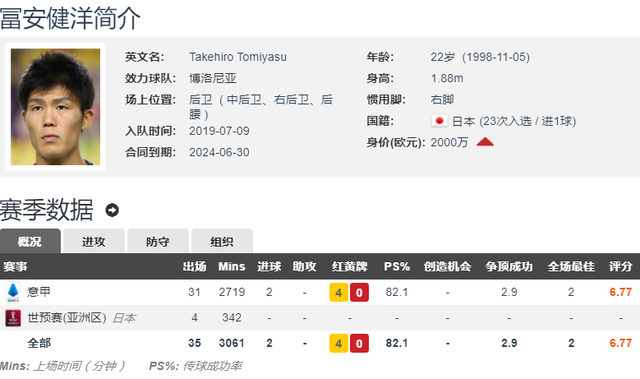This screenshot has height=379, width=640.
Task: Click the World Cup qualifier logo icon
Action: click(13, 318)
